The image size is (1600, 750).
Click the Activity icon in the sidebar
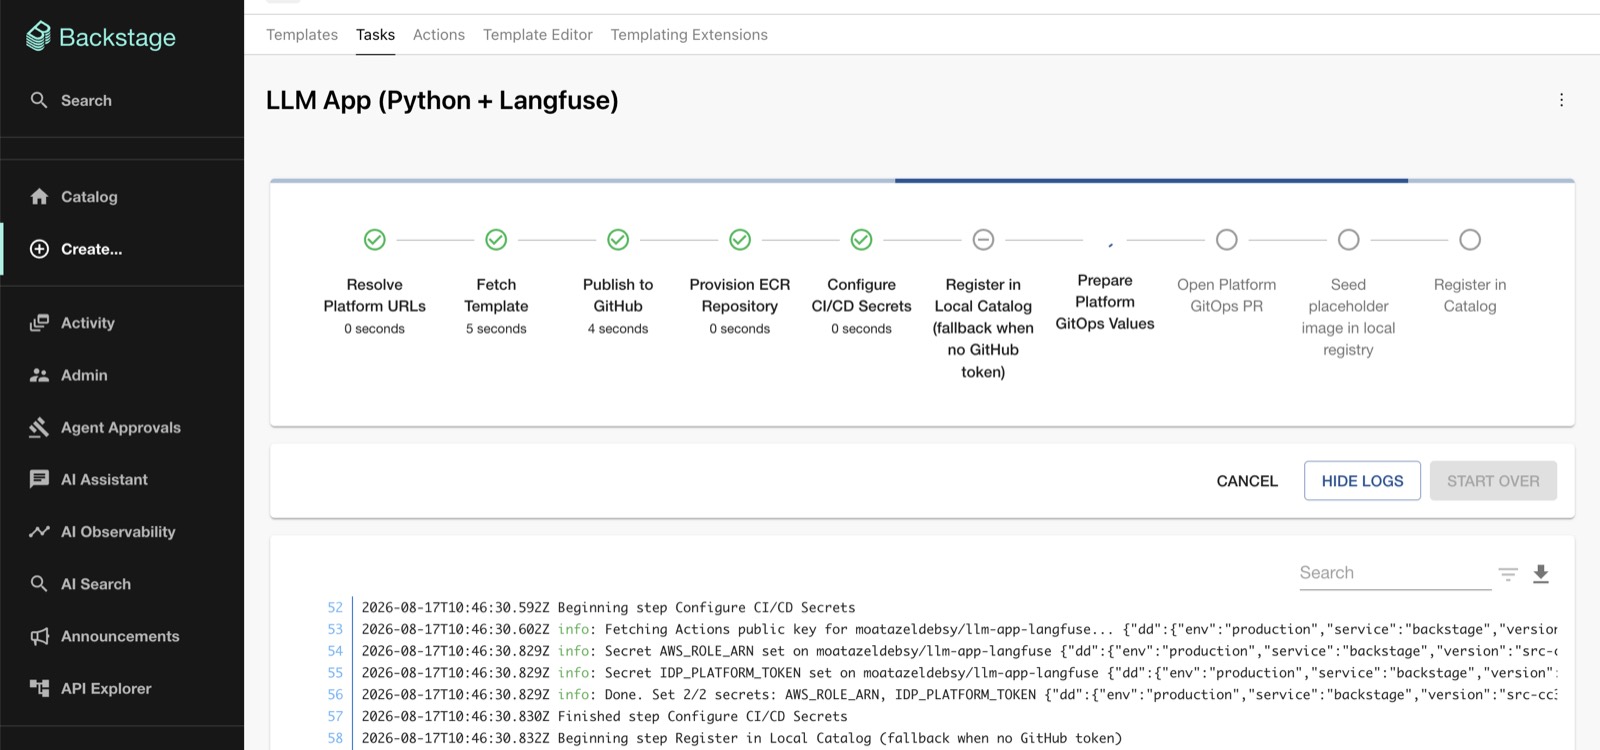click(x=39, y=323)
